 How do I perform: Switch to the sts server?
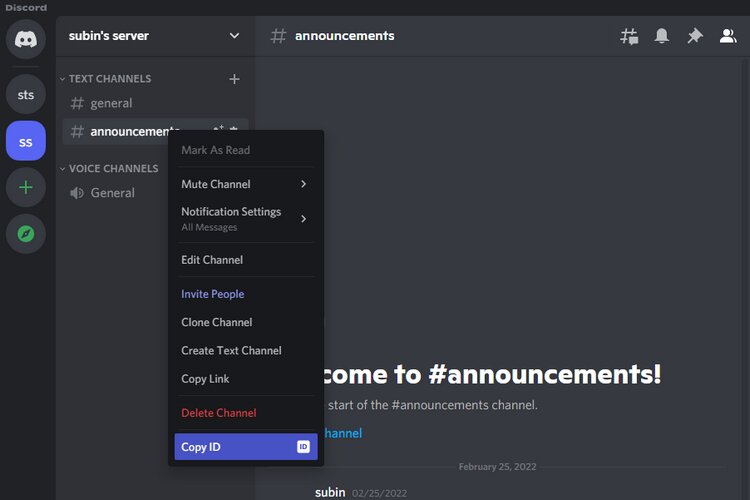coord(26,94)
